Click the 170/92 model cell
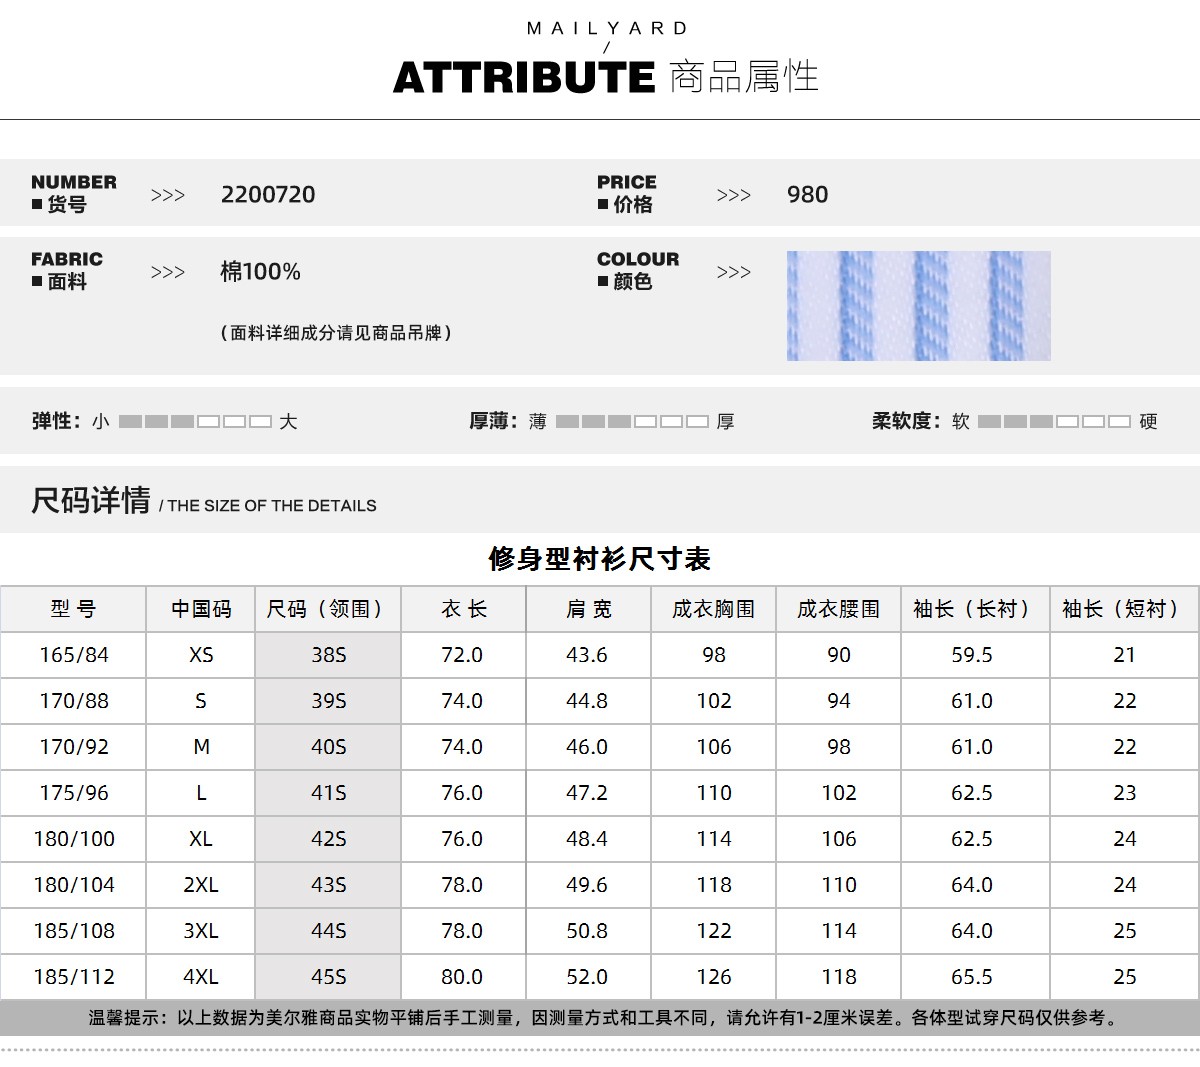1200x1067 pixels. (x=74, y=747)
